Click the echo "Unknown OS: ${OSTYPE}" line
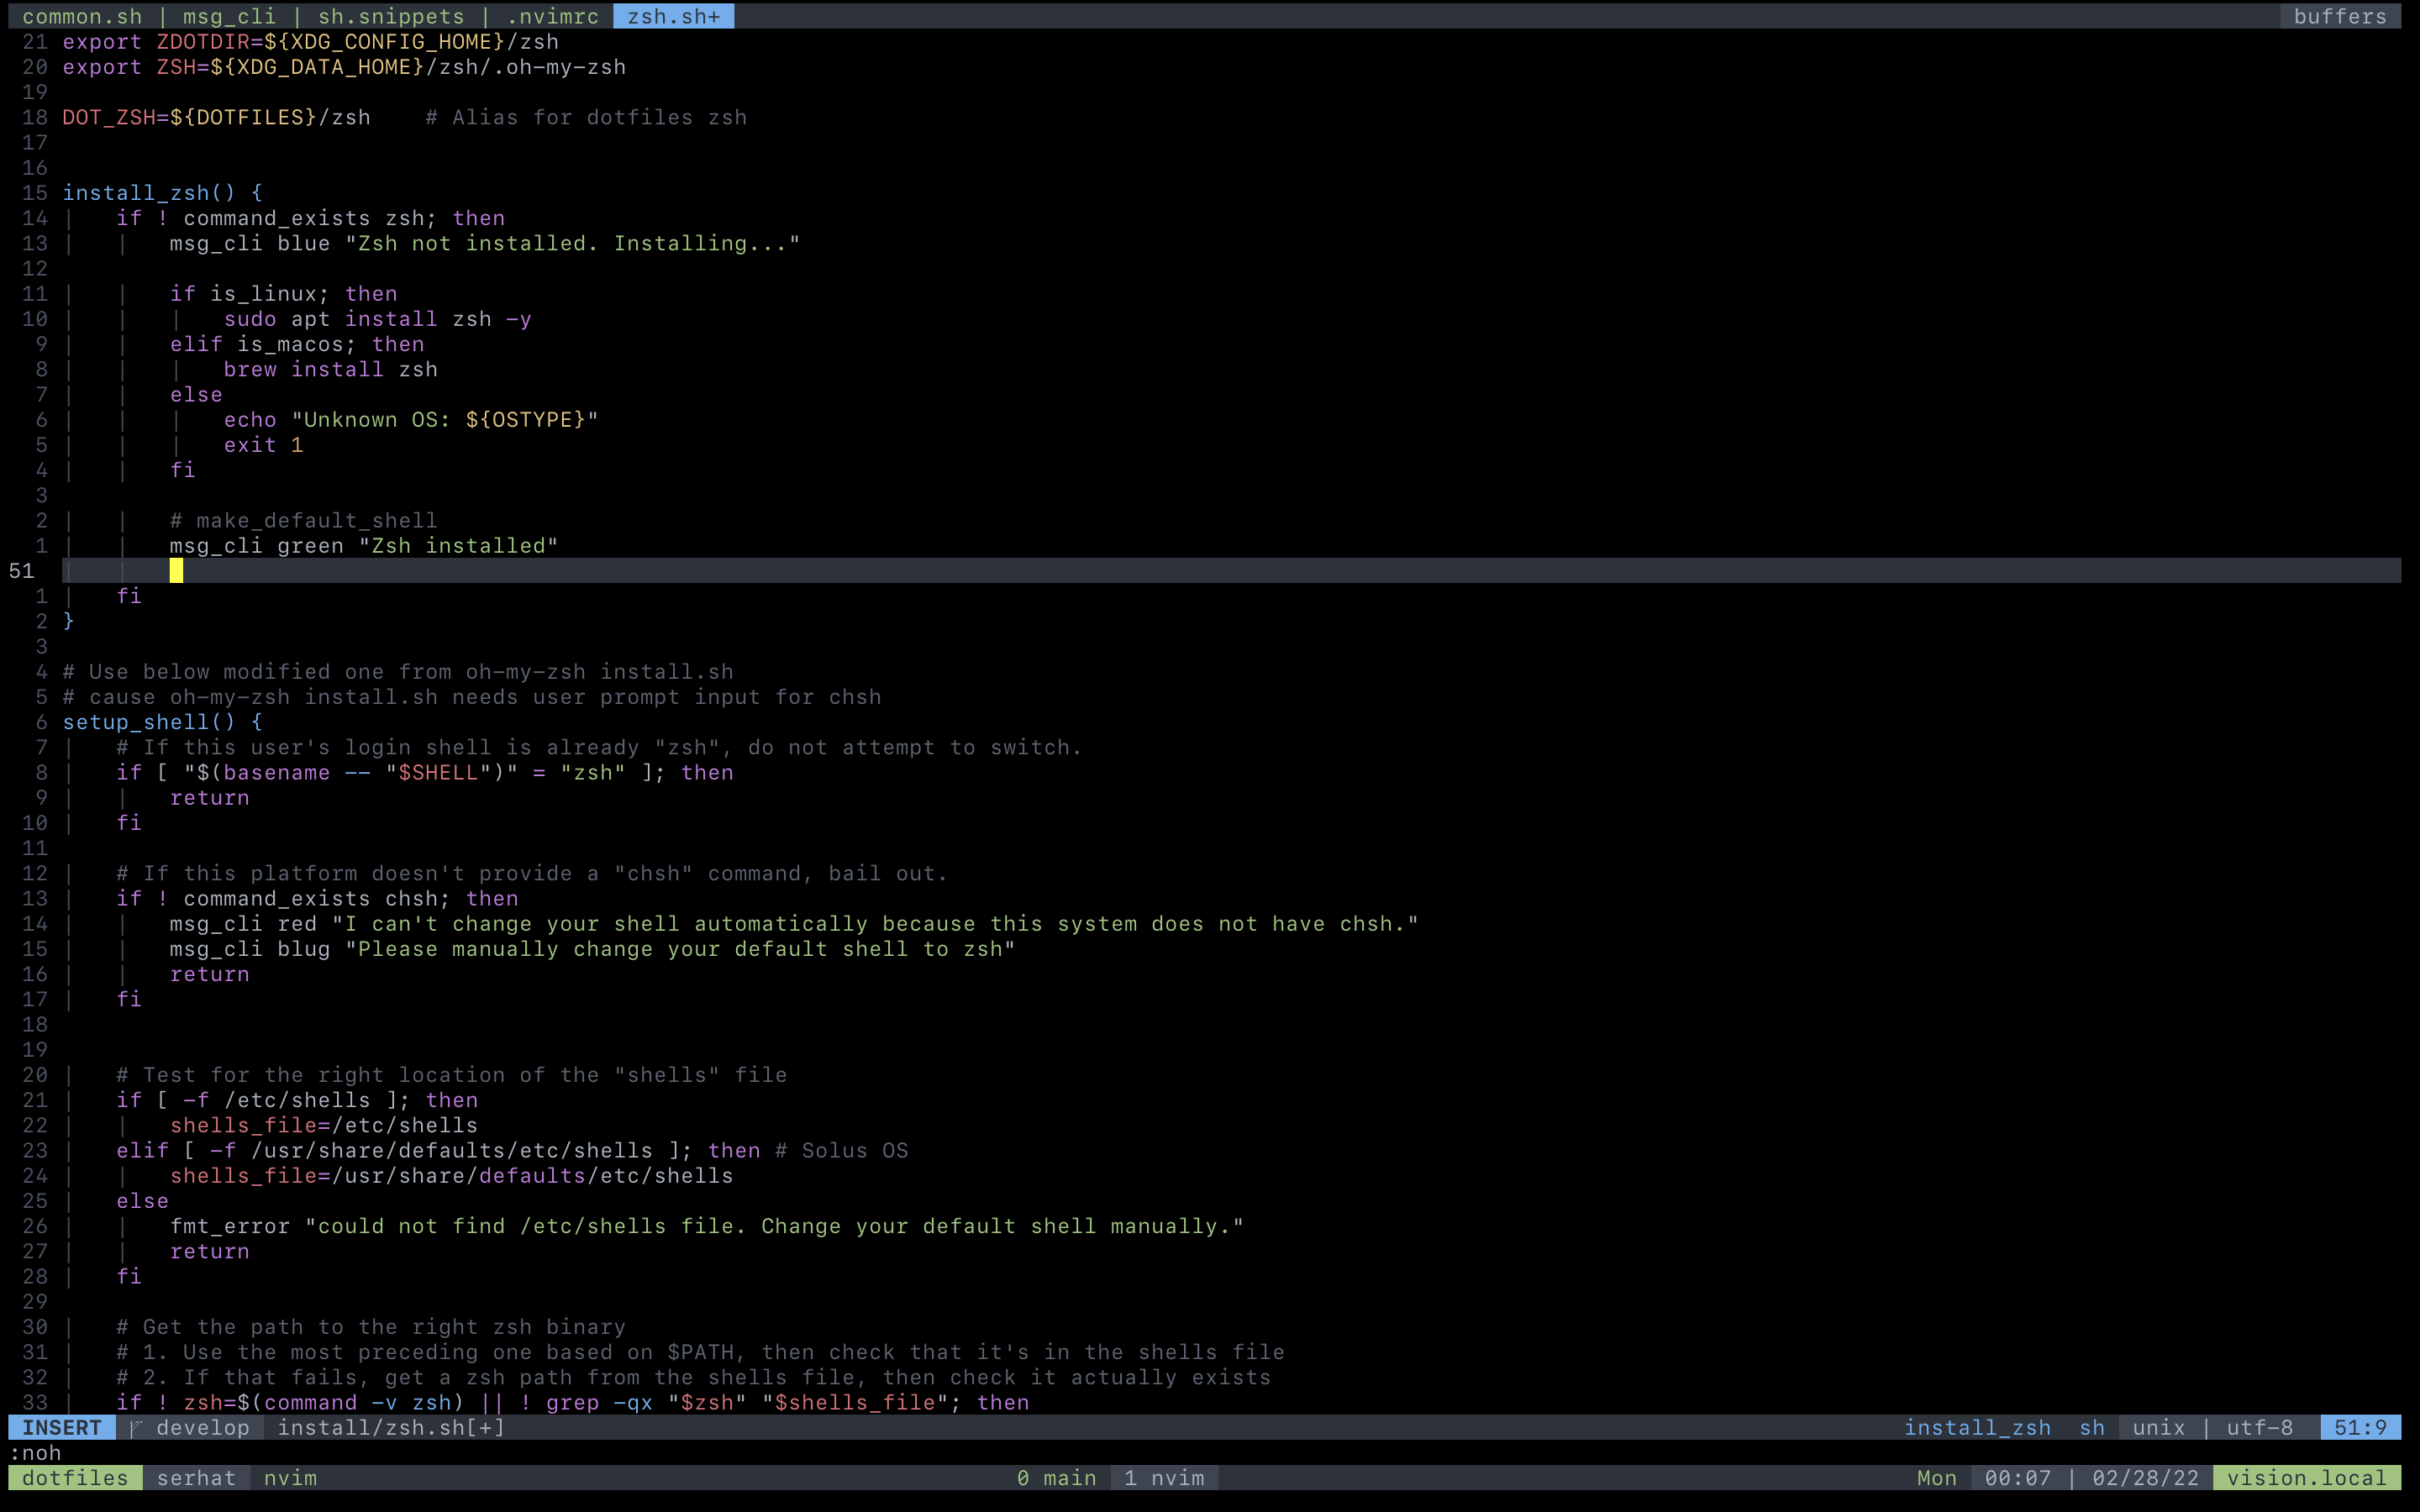Viewport: 2420px width, 1512px height. pos(410,420)
